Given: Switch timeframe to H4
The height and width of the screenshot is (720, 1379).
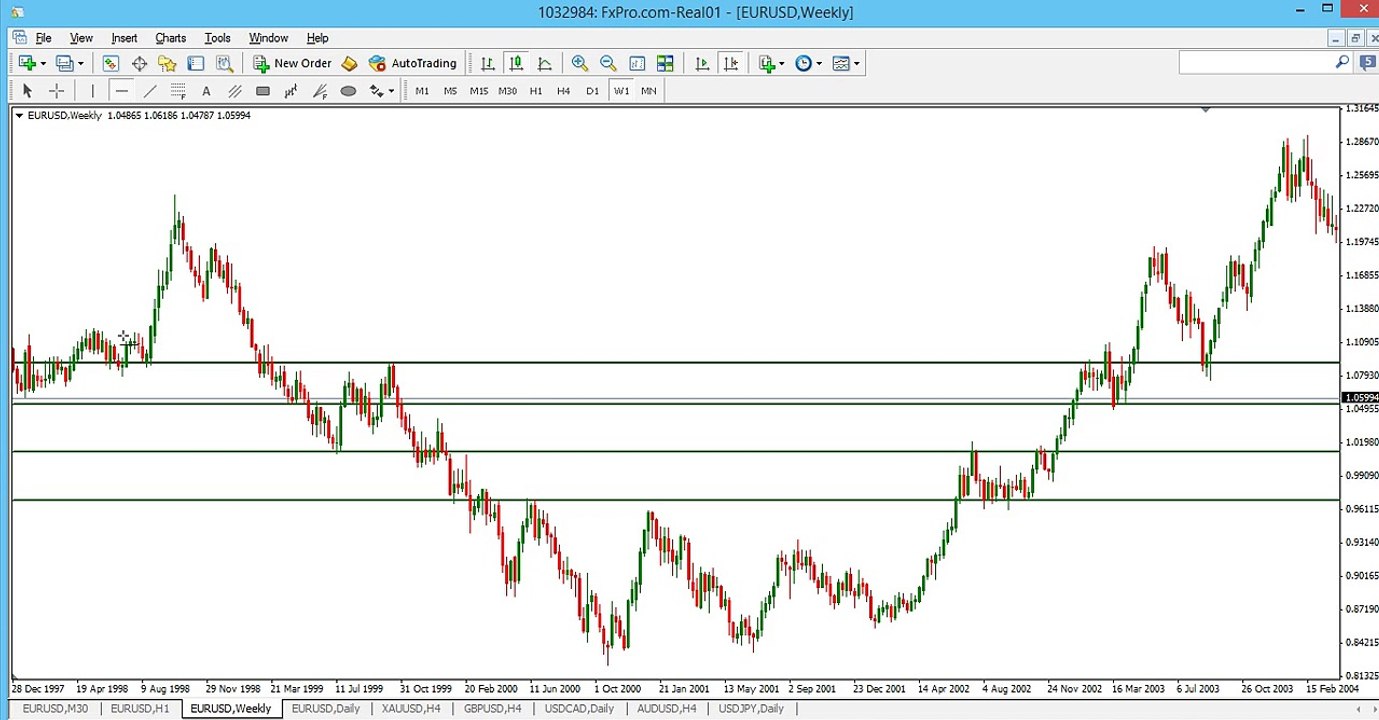Looking at the screenshot, I should coord(564,91).
